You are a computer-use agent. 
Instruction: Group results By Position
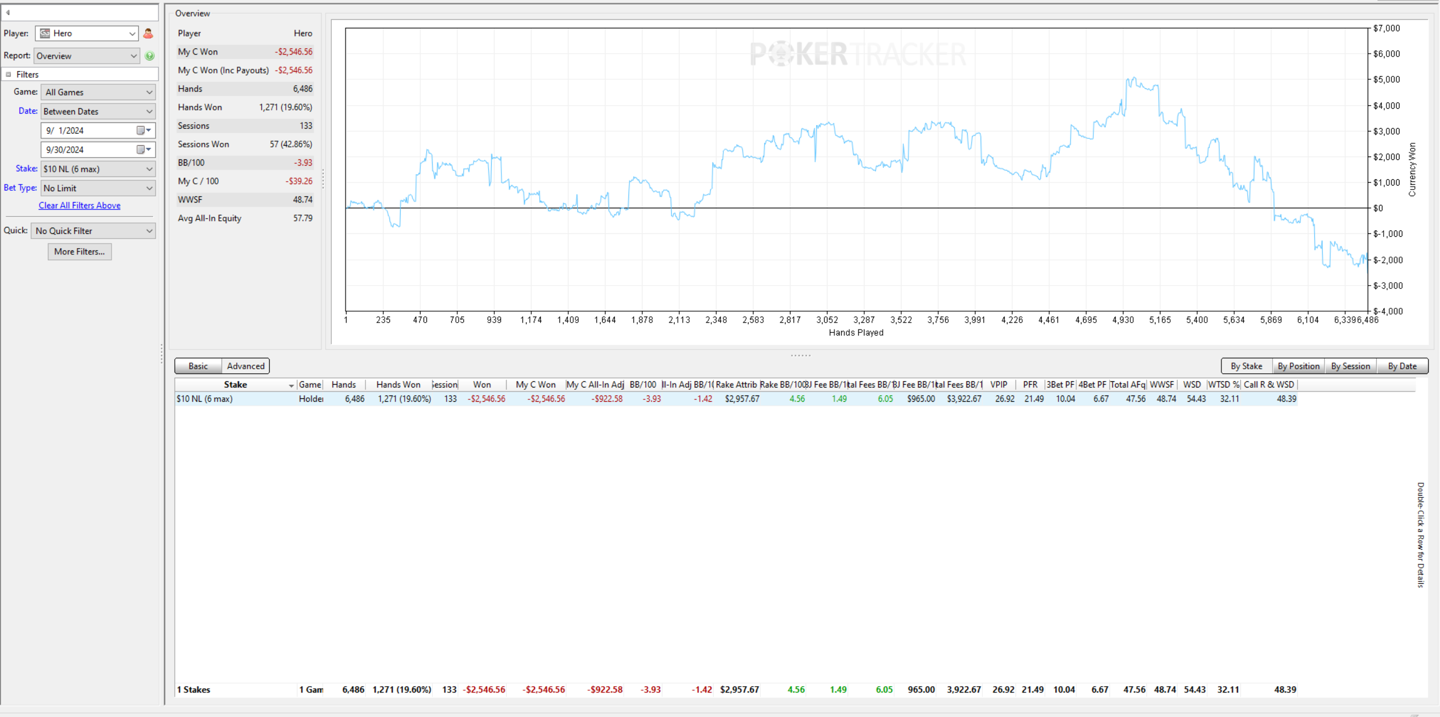click(1298, 366)
